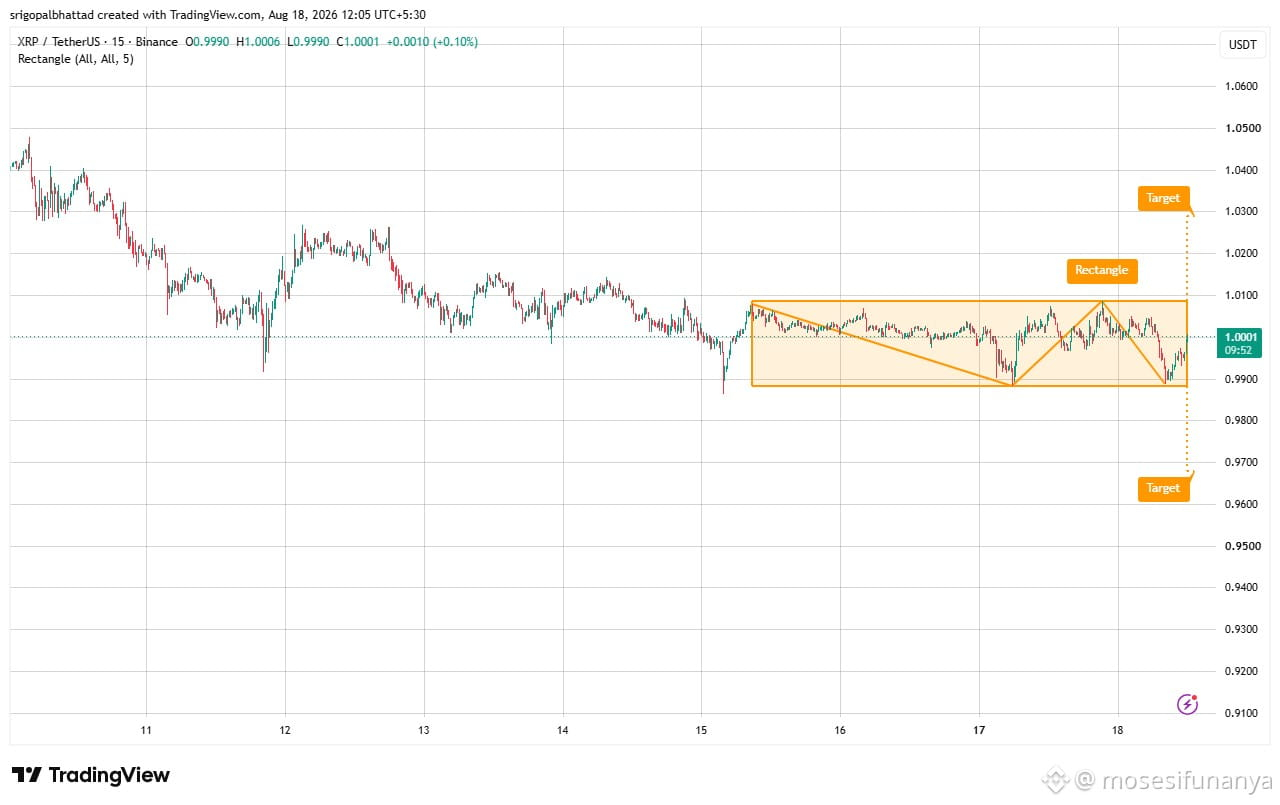This screenshot has width=1280, height=805.
Task: Click the 0.9600 price axis label
Action: point(1241,504)
